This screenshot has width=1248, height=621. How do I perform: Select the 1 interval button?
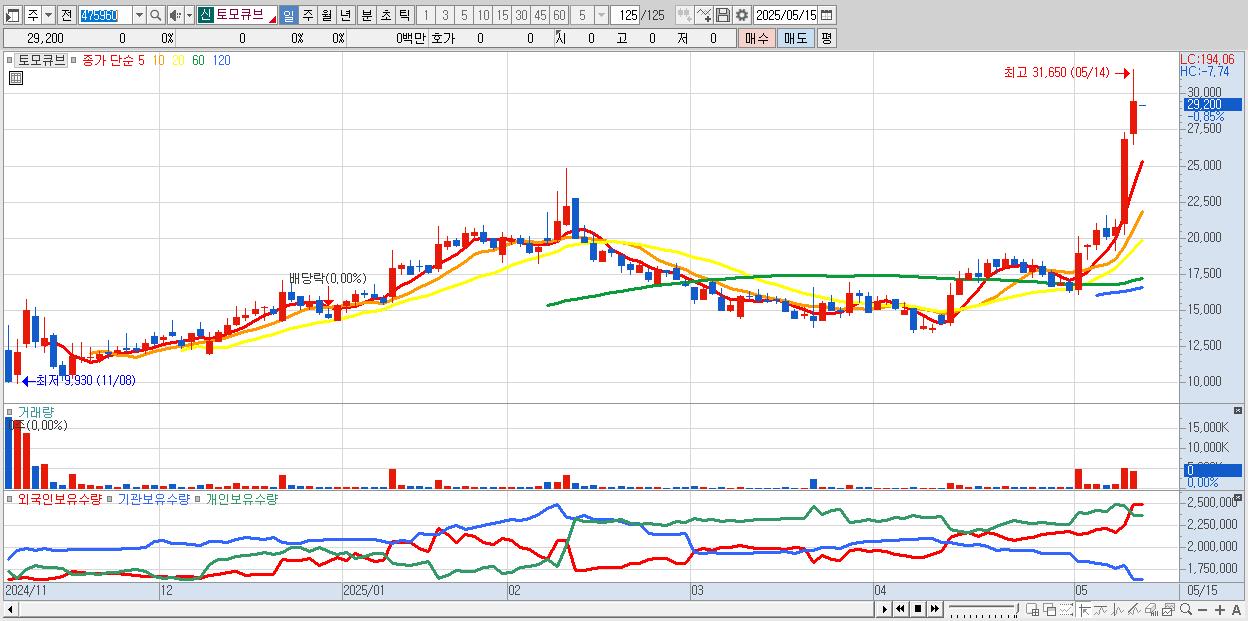pyautogui.click(x=426, y=15)
